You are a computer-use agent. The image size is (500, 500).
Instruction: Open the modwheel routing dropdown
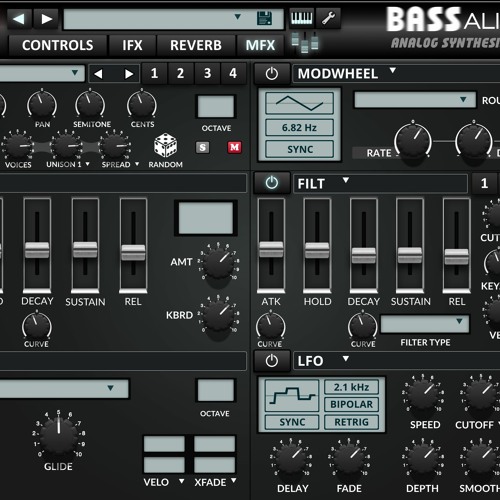tap(415, 100)
